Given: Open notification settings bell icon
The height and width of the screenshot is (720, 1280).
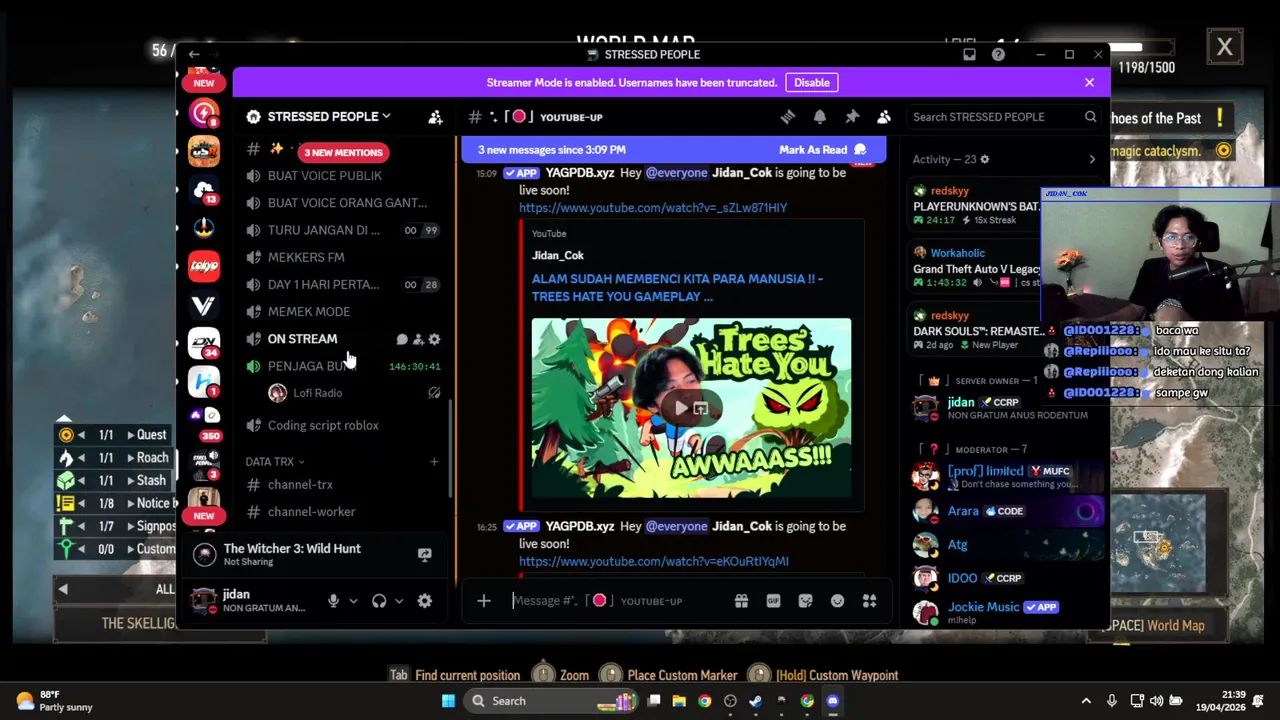Looking at the screenshot, I should pos(820,117).
